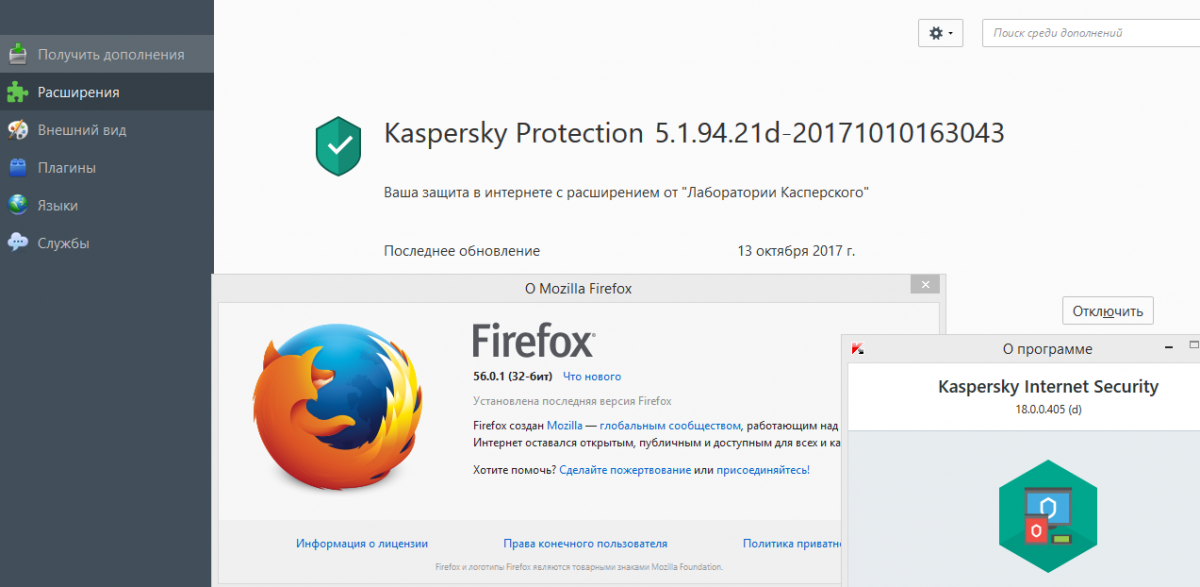
Task: Click the Languages globe icon
Action: (x=17, y=205)
